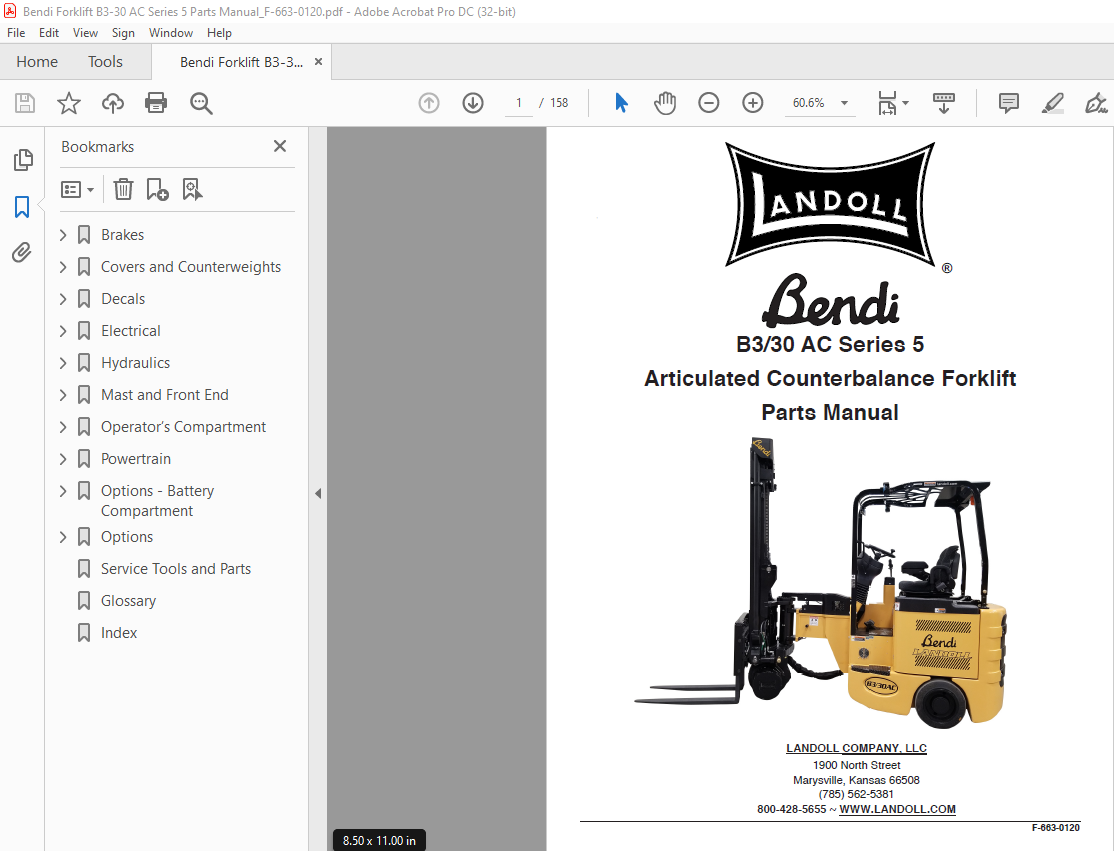Select the Decals bookmark label
Screen dimensions: 1114x851
point(123,298)
